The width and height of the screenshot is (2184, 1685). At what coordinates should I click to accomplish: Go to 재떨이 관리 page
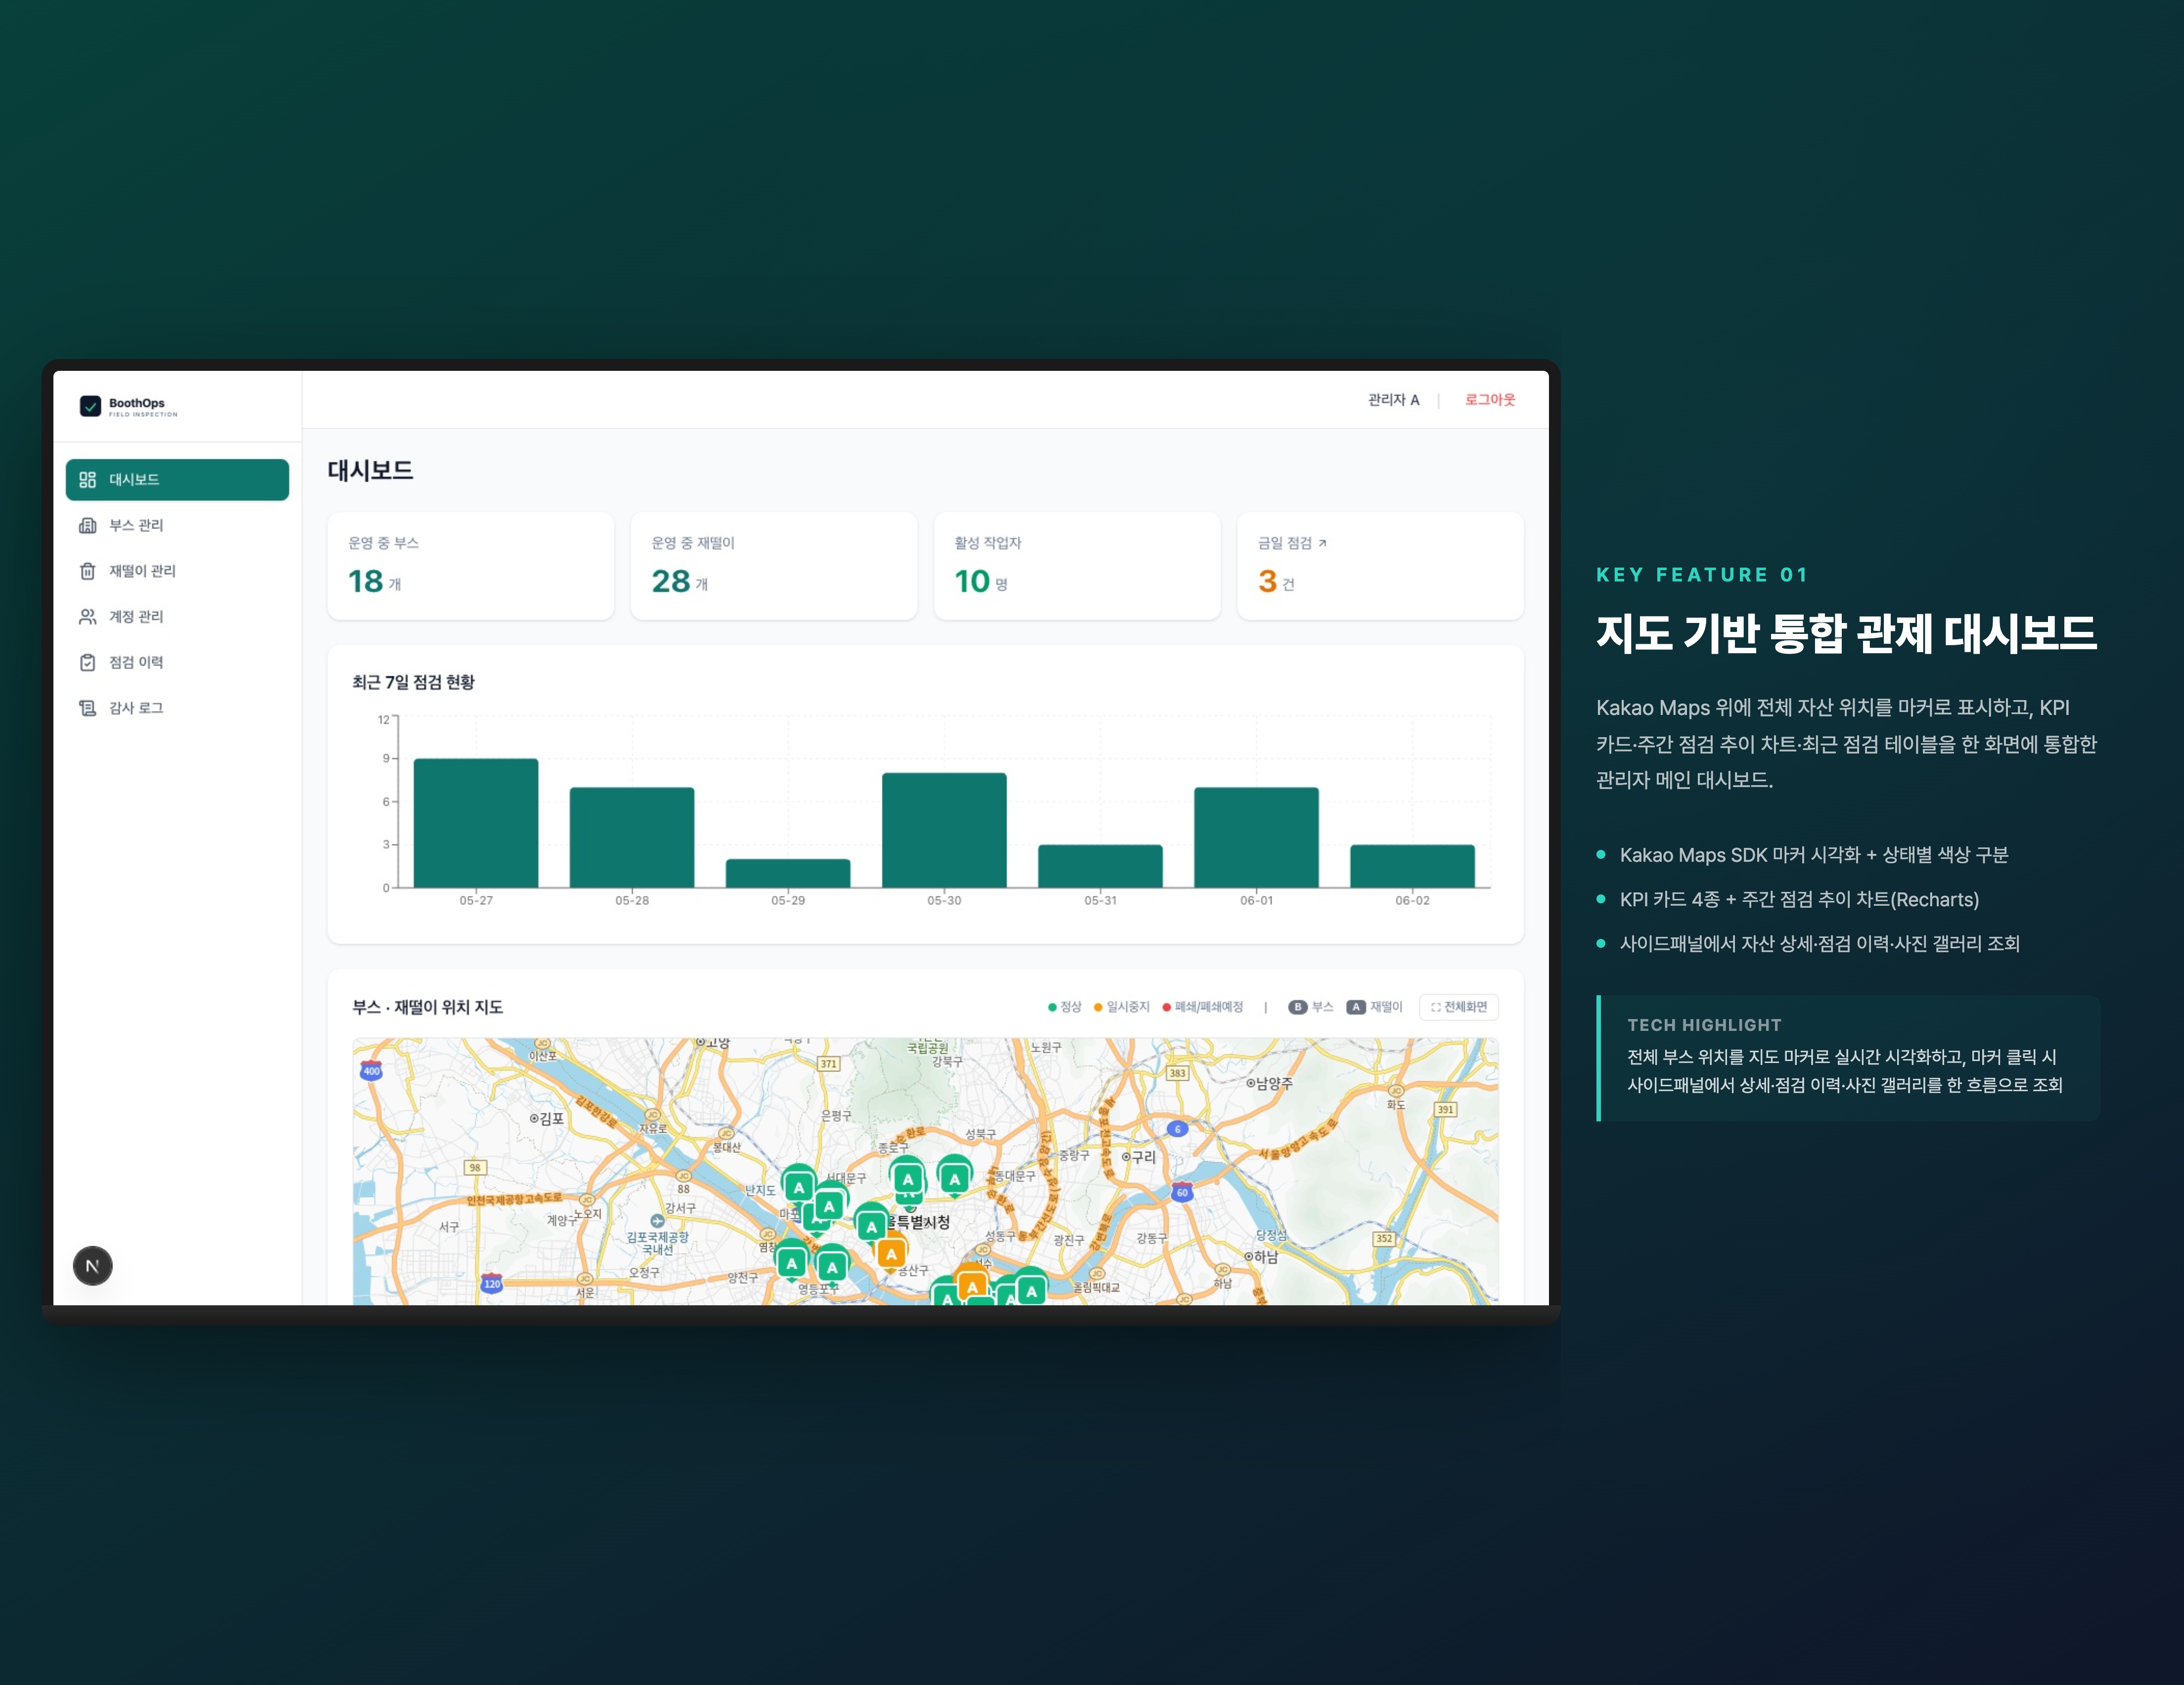coord(177,571)
